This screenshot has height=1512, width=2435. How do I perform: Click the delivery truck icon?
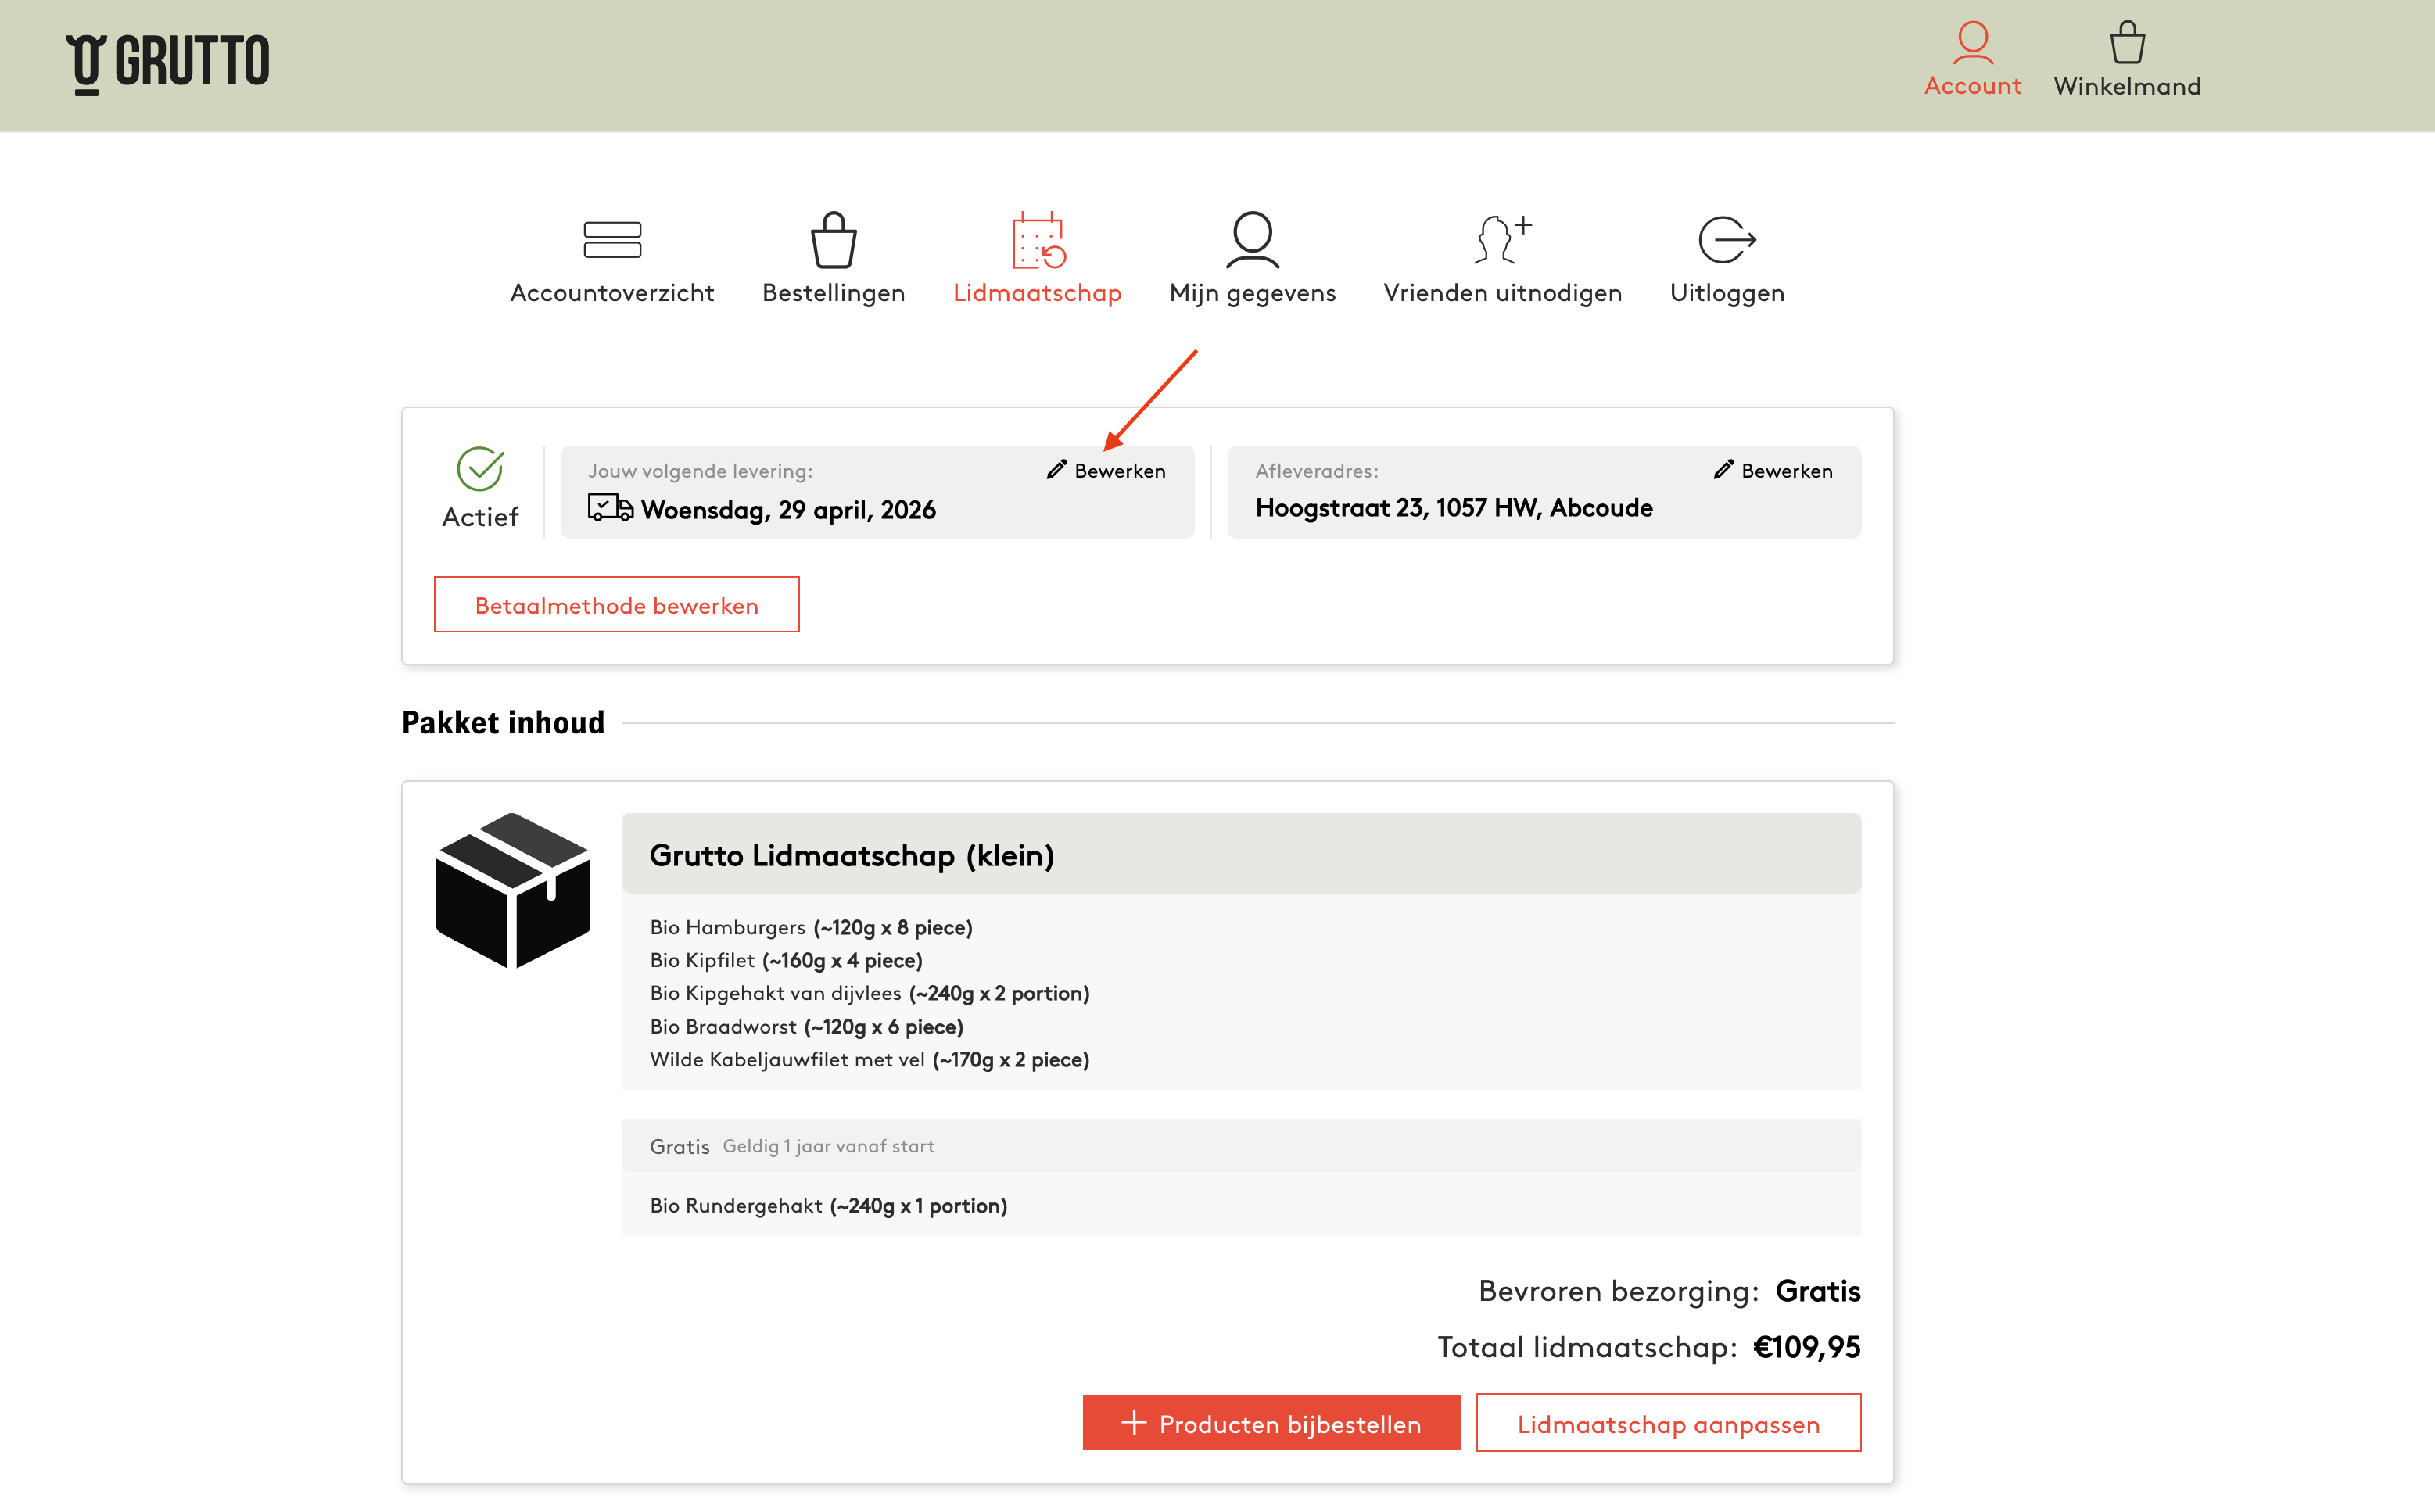point(610,508)
